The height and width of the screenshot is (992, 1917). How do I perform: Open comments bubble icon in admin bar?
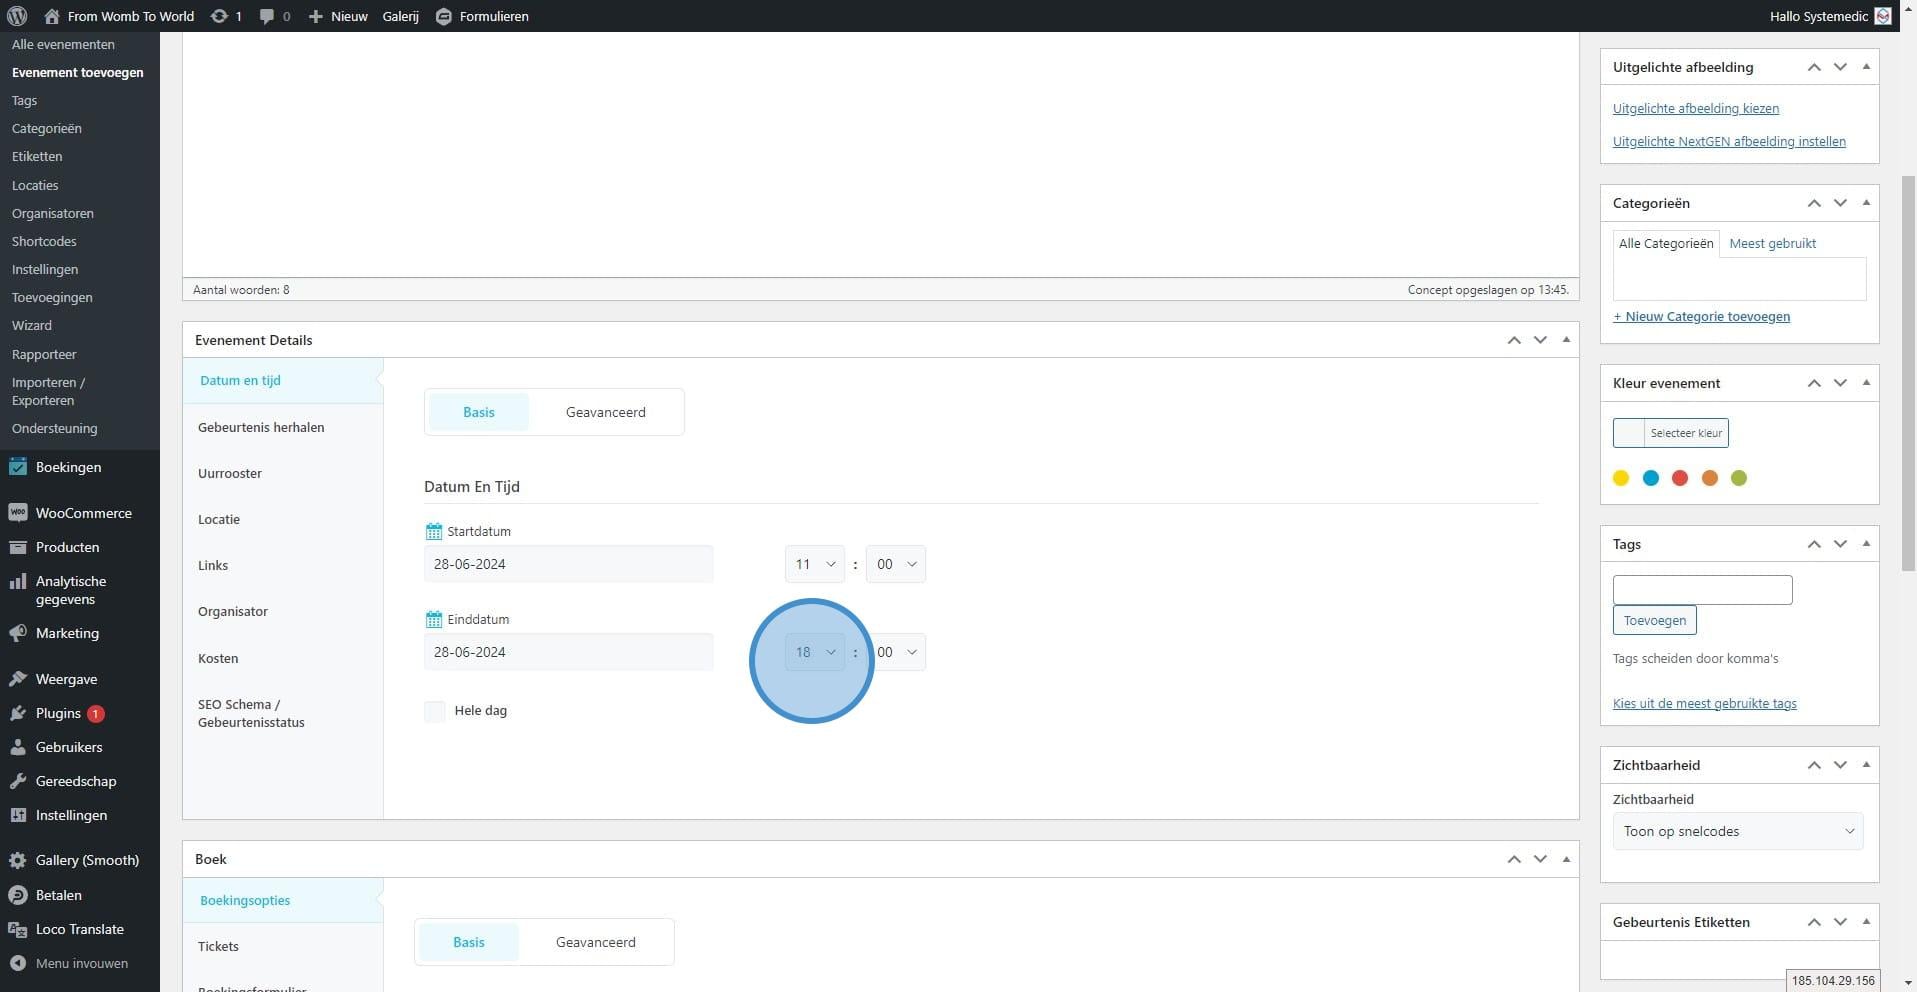(x=267, y=16)
